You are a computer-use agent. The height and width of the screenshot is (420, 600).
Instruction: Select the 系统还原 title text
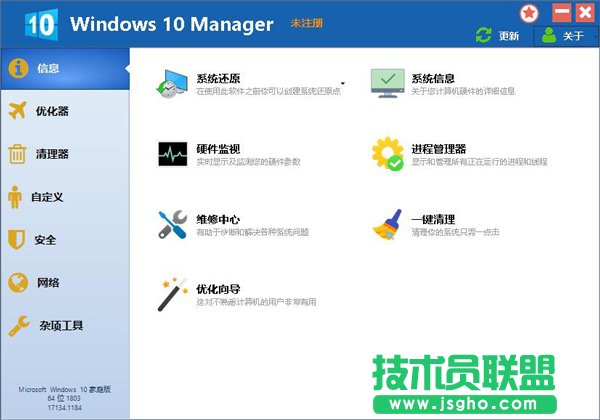pyautogui.click(x=218, y=78)
